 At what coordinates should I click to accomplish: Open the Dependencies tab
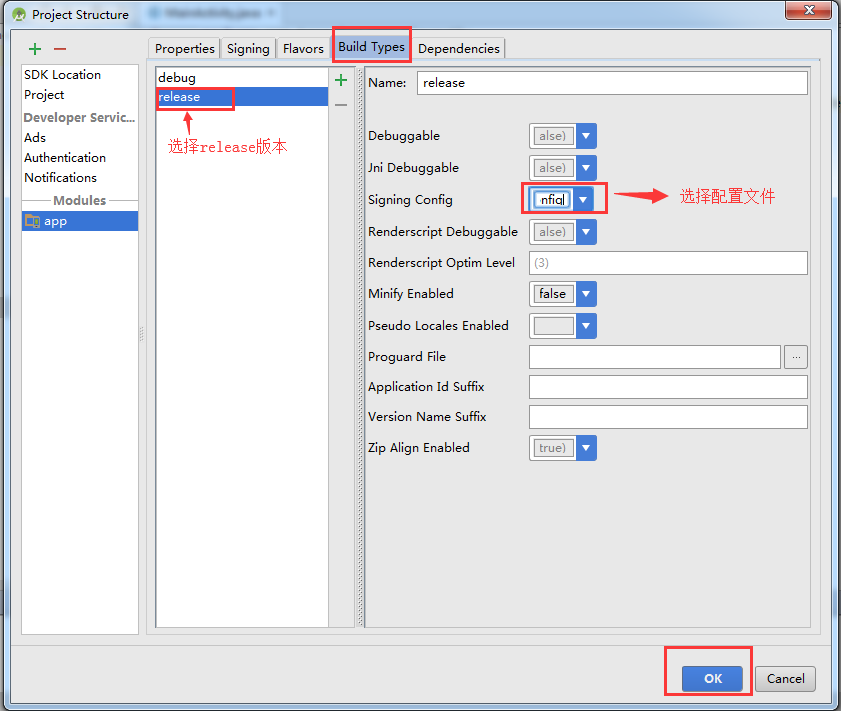(459, 48)
